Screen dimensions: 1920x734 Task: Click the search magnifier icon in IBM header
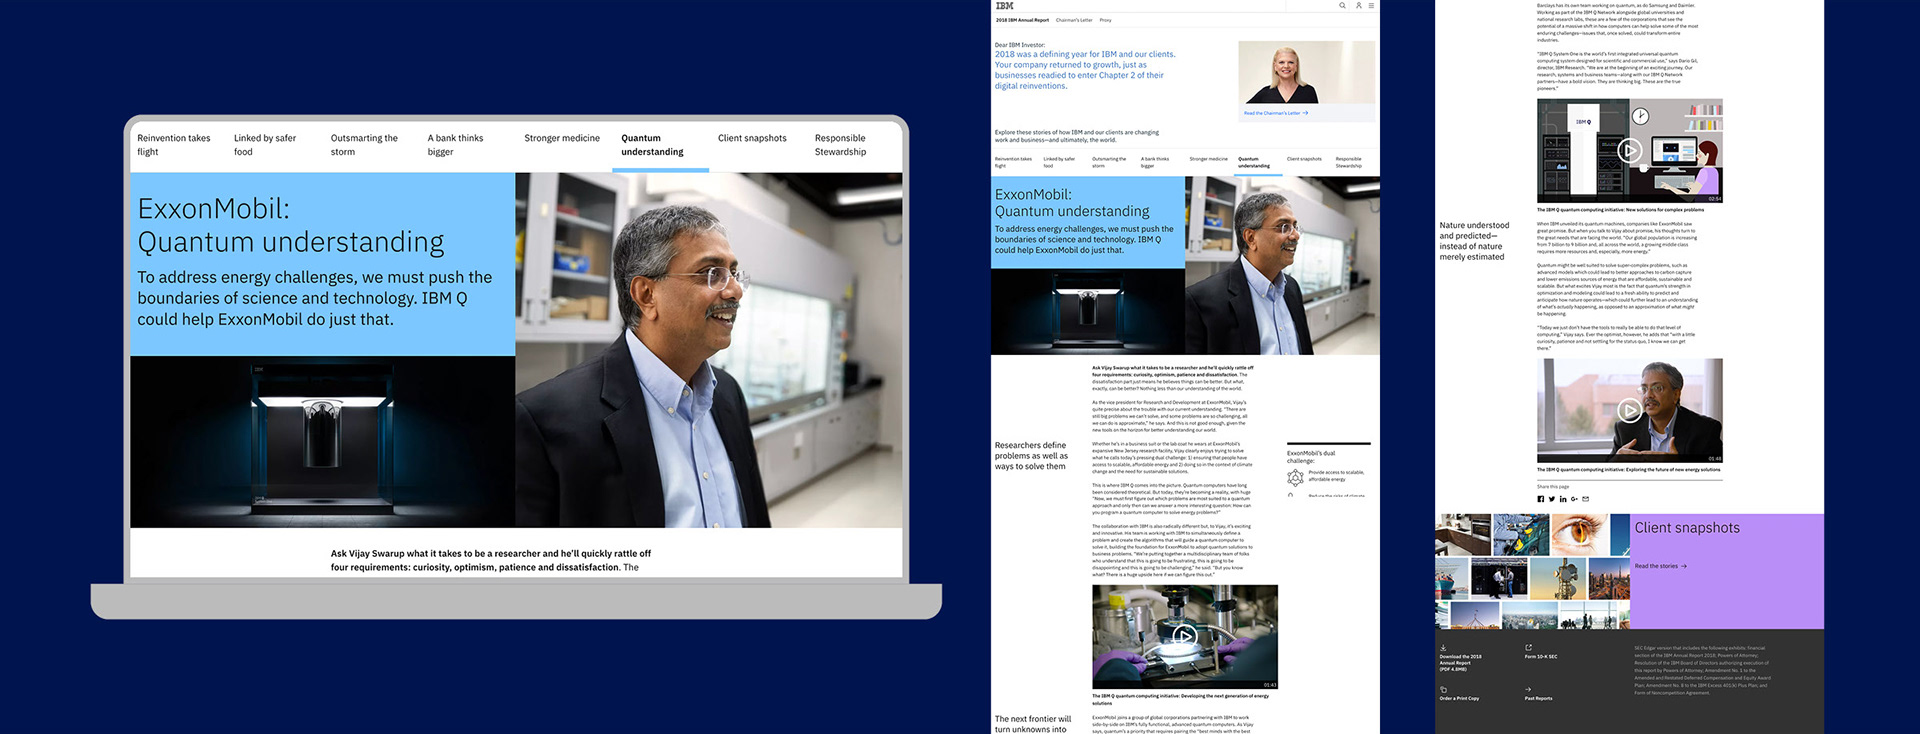click(1342, 6)
